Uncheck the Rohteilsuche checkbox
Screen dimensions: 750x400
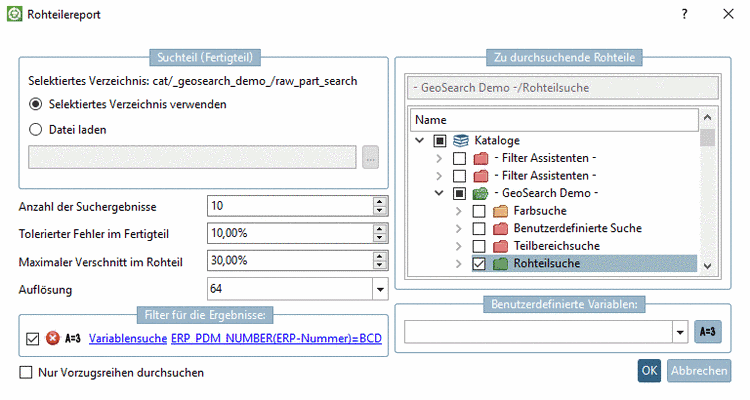tap(479, 264)
